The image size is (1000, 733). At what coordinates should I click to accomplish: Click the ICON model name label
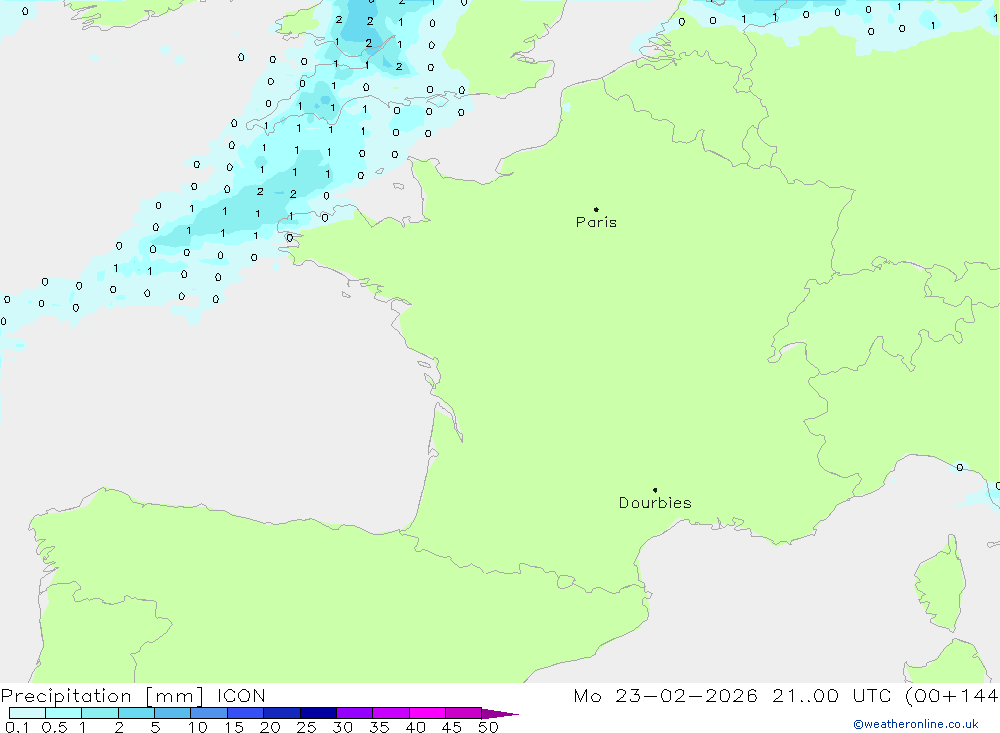[x=241, y=696]
